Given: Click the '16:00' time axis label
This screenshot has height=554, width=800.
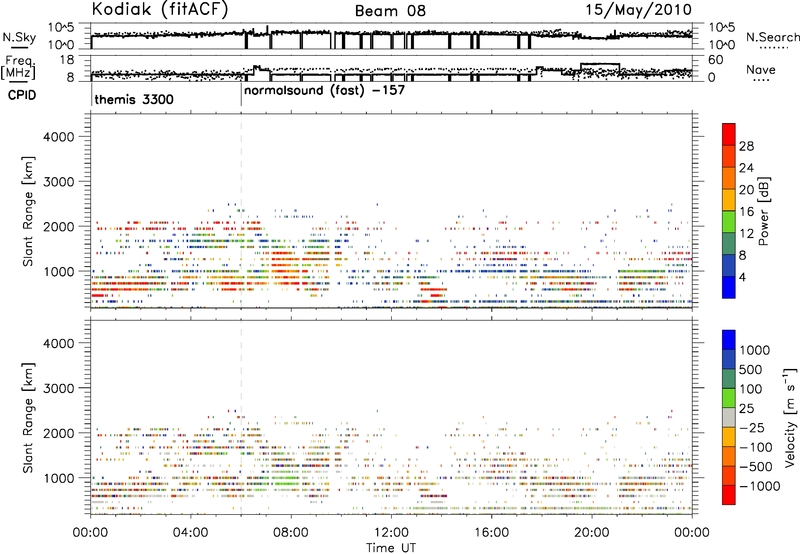Looking at the screenshot, I should 491,533.
